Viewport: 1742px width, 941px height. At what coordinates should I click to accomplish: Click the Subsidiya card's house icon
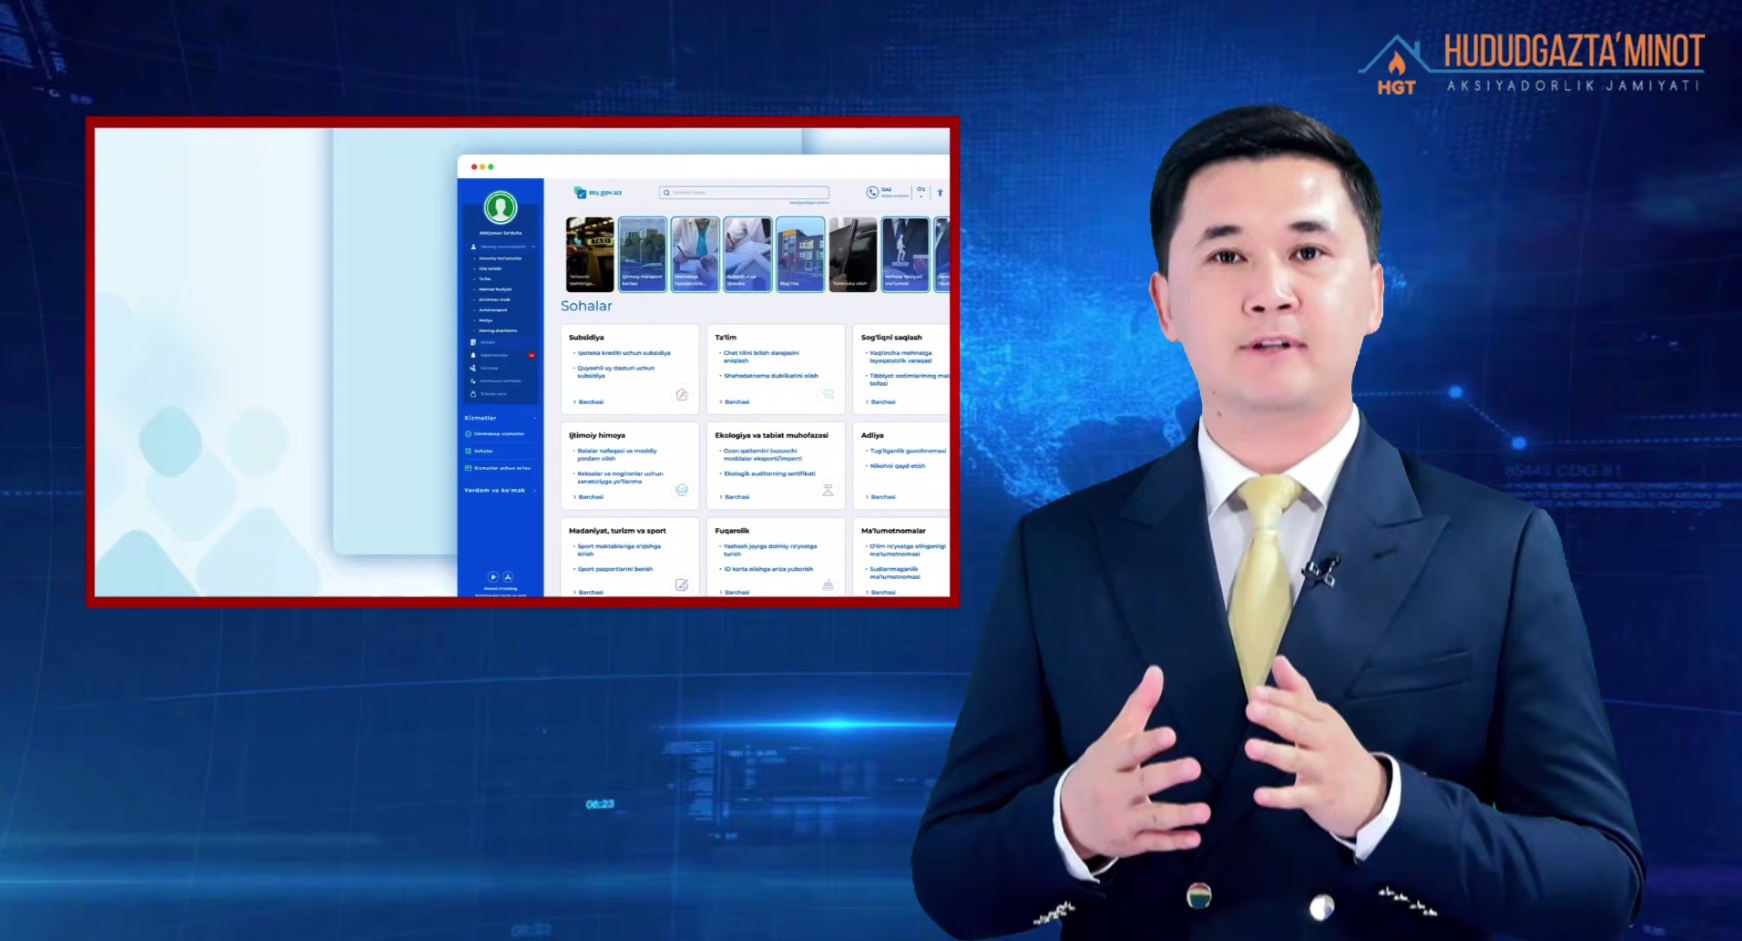[681, 395]
